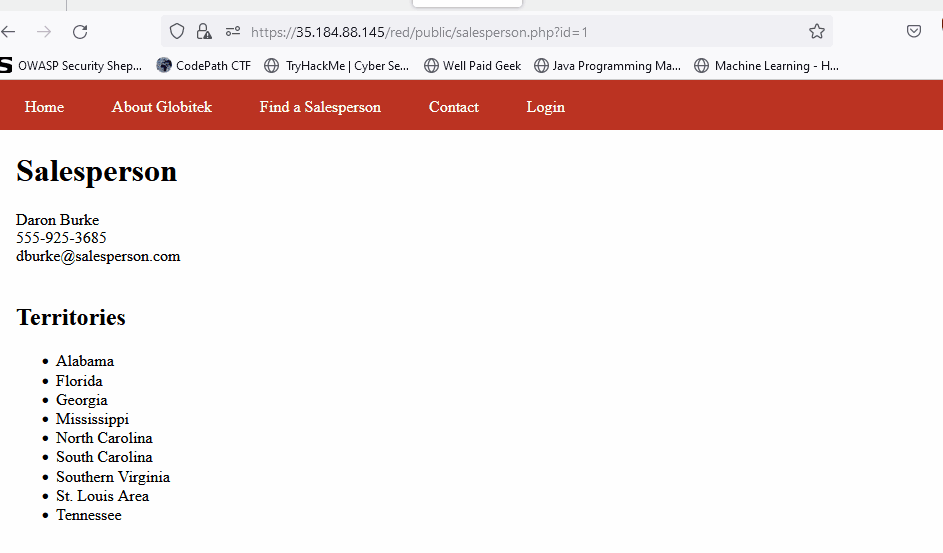
Task: Open the Well Paid Geek bookmark
Action: point(473,66)
